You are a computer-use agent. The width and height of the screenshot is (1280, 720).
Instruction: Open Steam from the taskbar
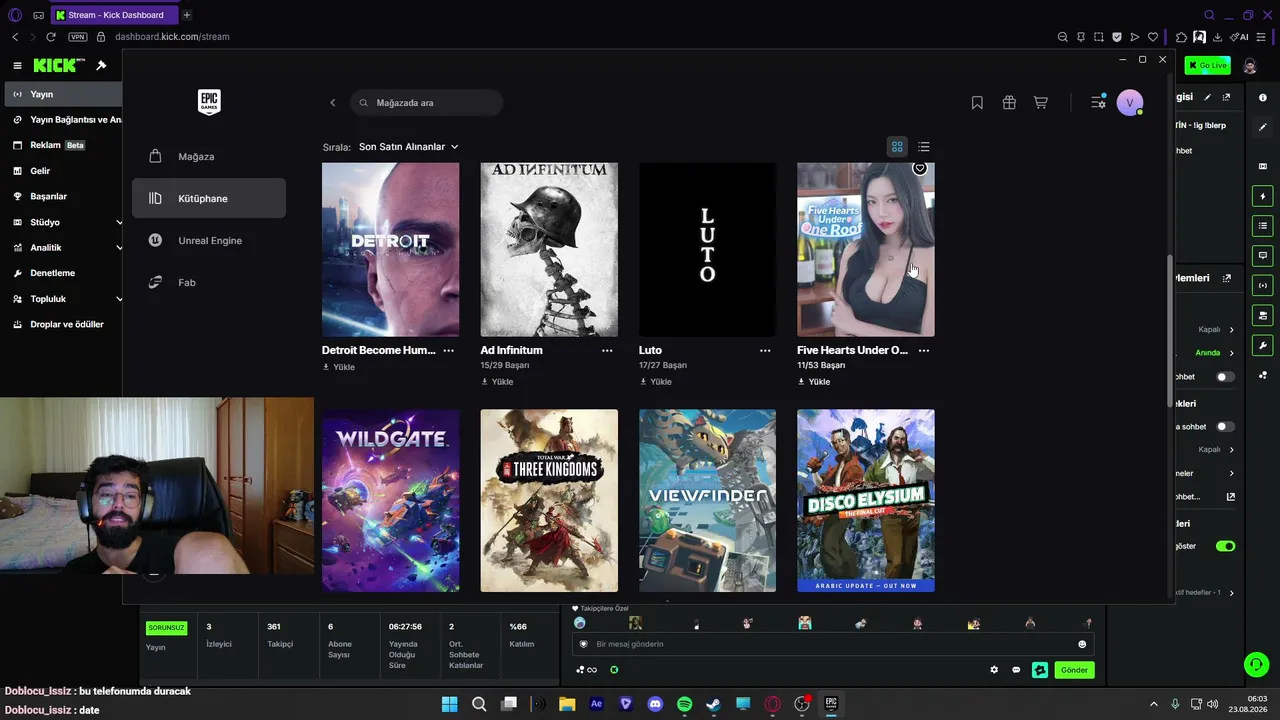[x=713, y=704]
